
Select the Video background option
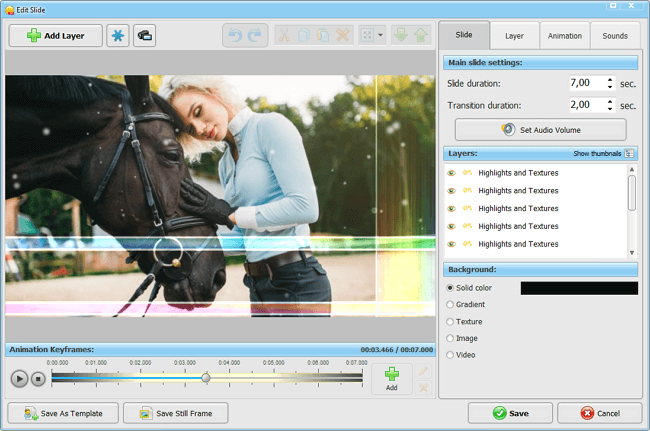[450, 355]
